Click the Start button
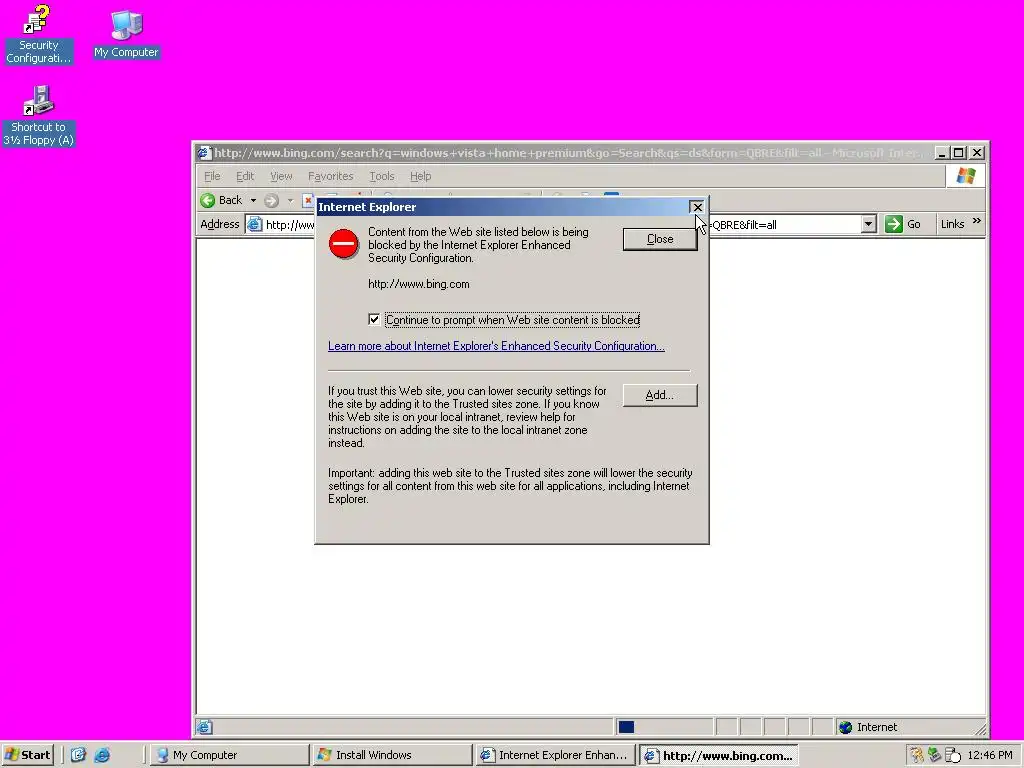 coord(27,755)
